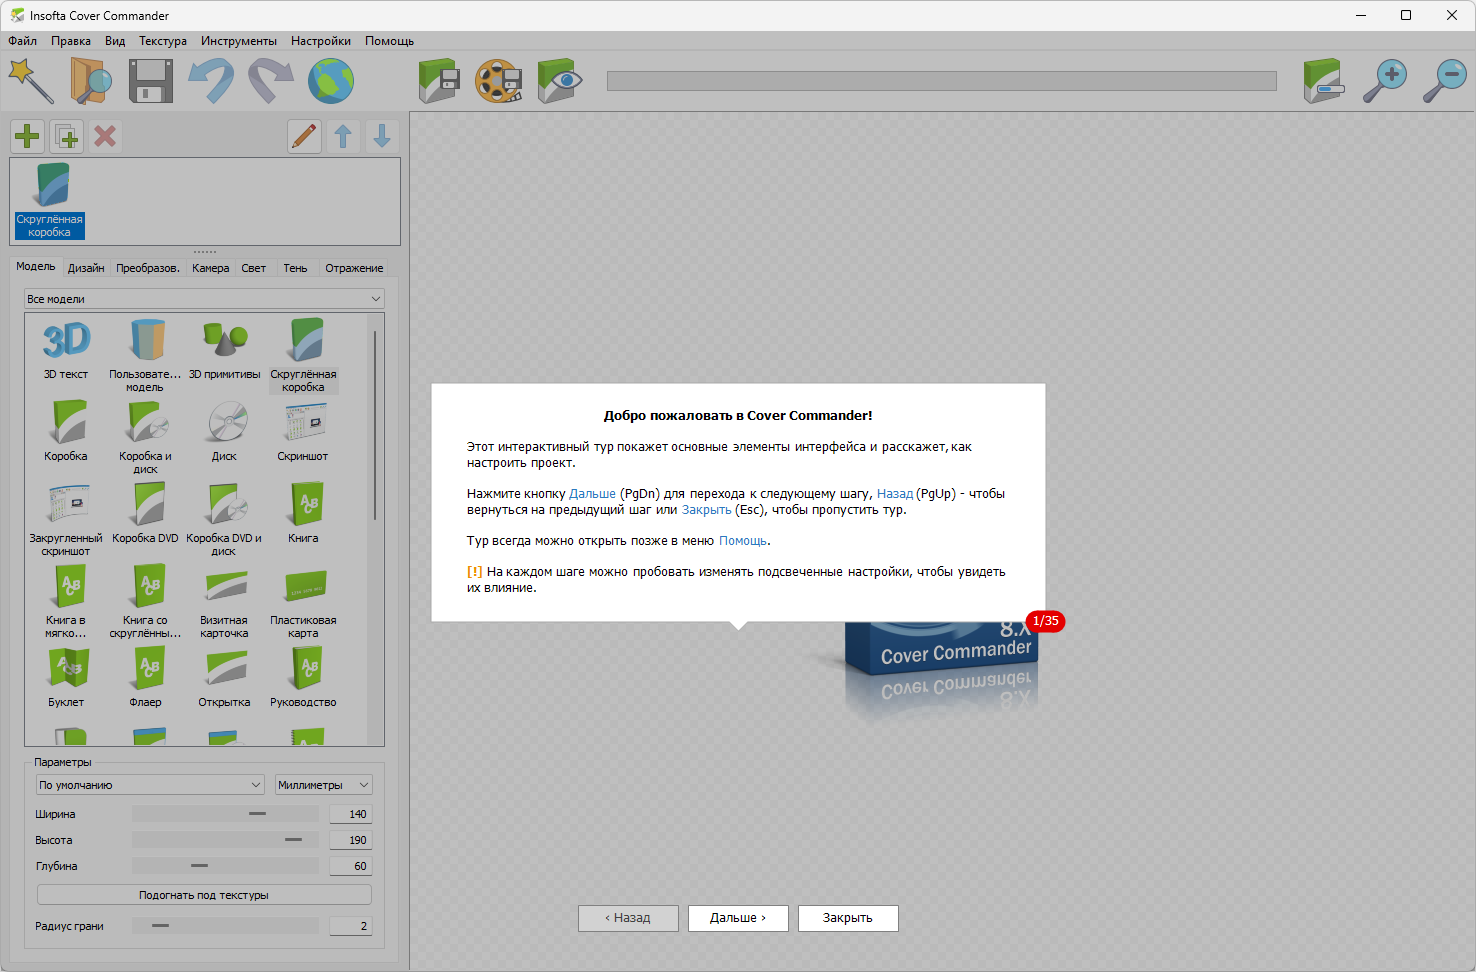Pick the Открытка model icon

pyautogui.click(x=225, y=678)
